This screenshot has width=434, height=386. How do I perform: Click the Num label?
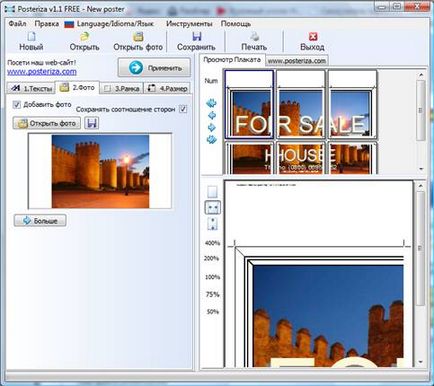[211, 81]
